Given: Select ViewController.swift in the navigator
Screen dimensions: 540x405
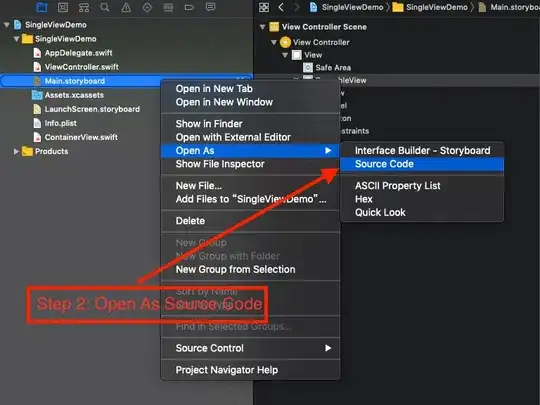Looking at the screenshot, I should (x=82, y=67).
